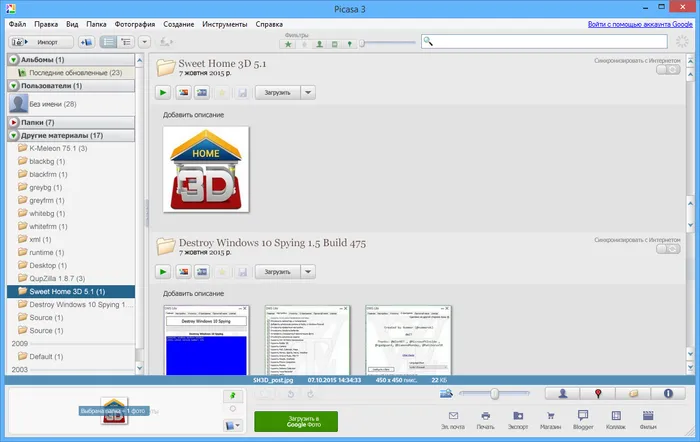700x442 pixels.
Task: Open the Инструменты menu
Action: 225,24
